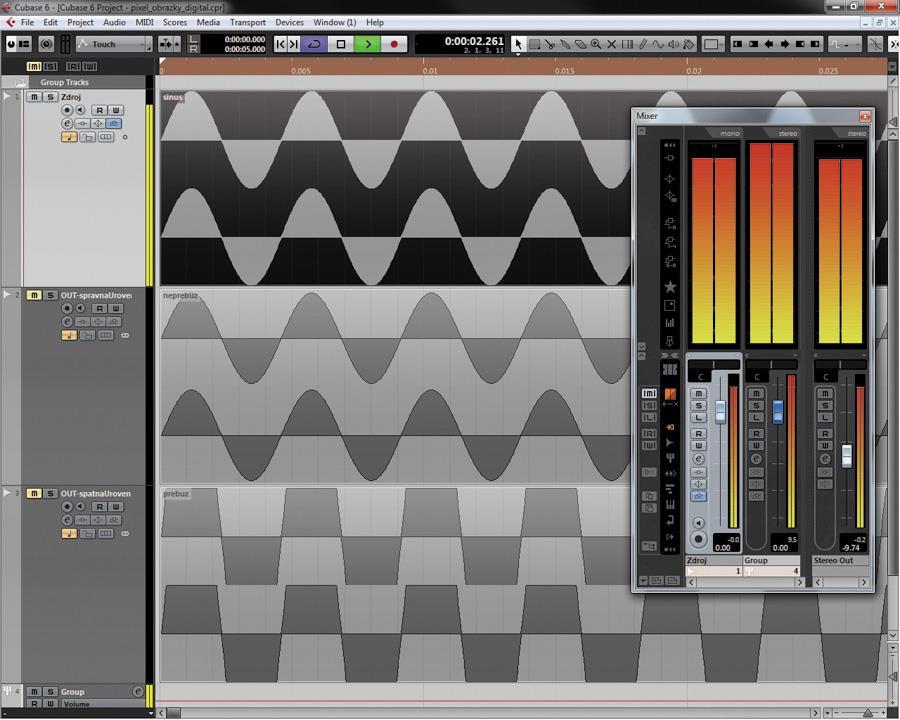Open the Transport menu

[248, 22]
